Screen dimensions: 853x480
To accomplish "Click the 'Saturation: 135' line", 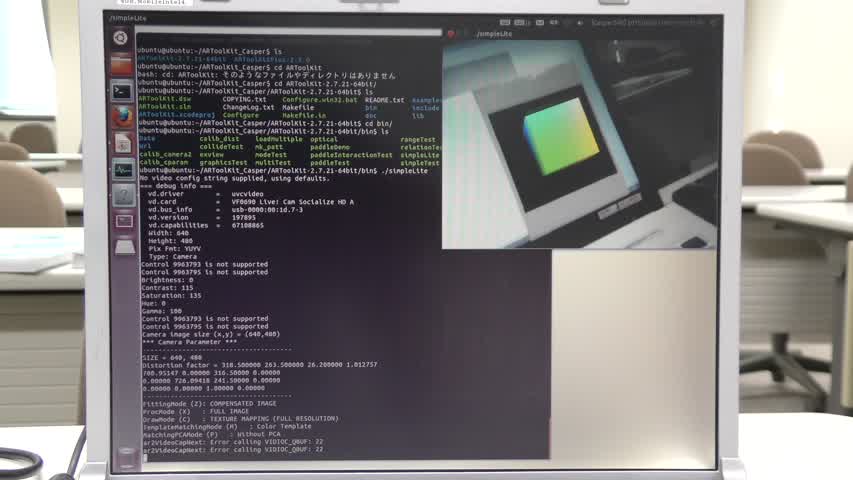I will 171,296.
